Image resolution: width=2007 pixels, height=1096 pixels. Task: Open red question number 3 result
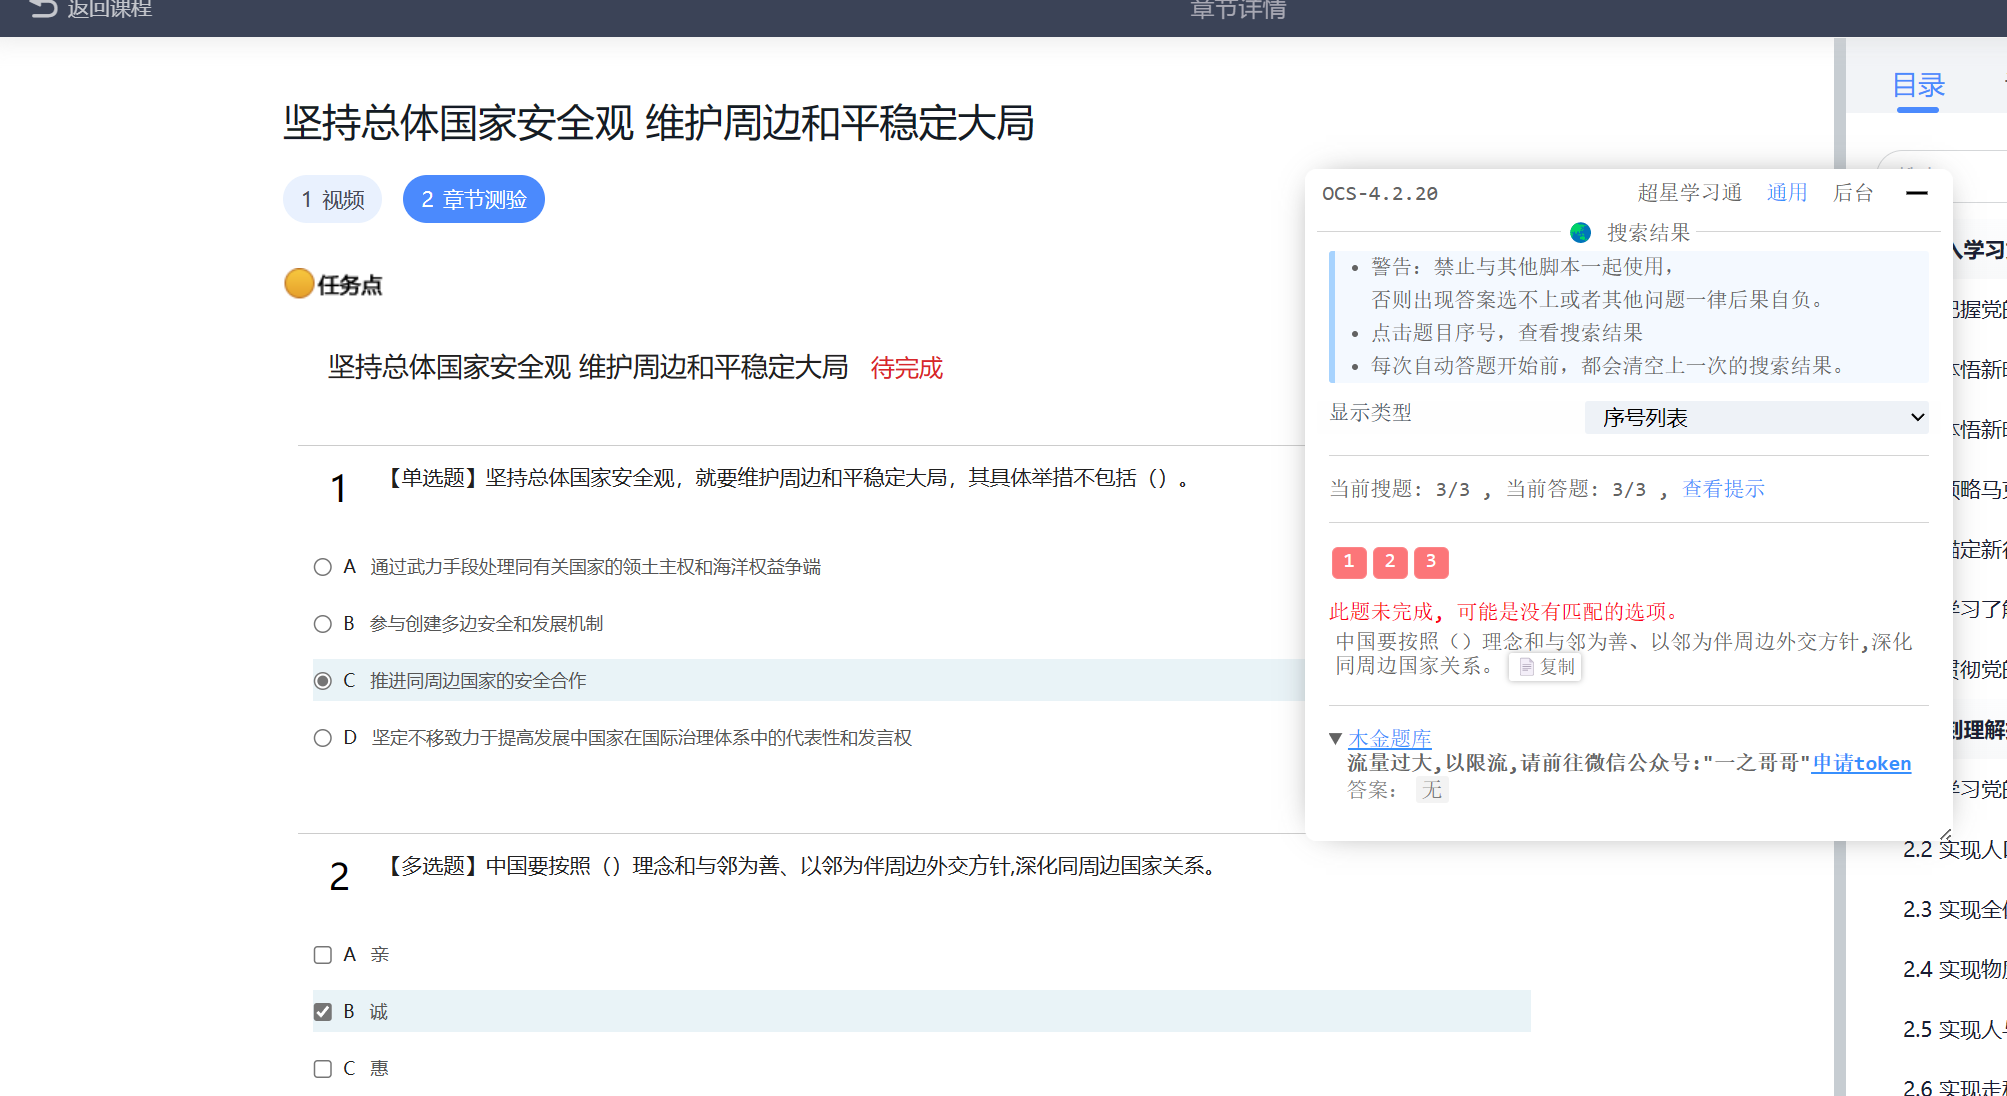pyautogui.click(x=1431, y=562)
